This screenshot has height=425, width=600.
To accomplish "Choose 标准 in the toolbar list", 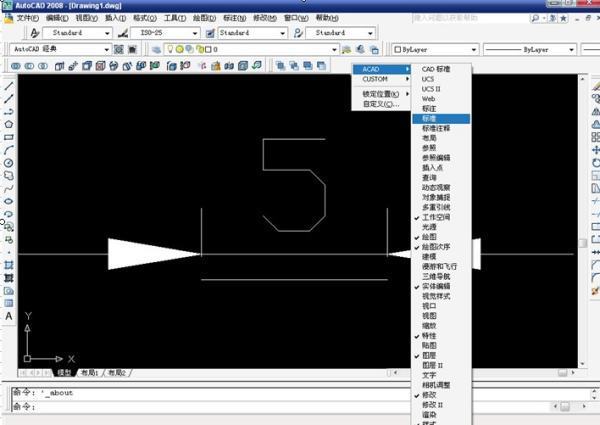I will 429,118.
